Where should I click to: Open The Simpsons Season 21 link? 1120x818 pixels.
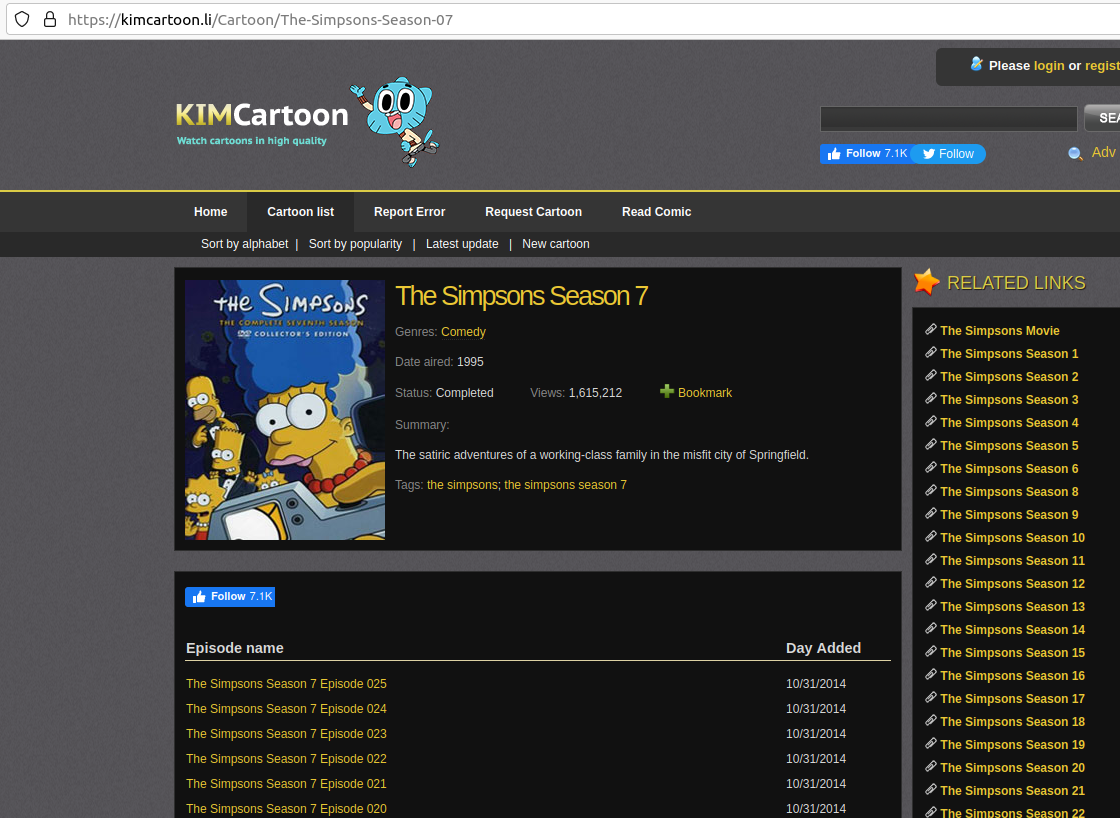coord(1013,791)
